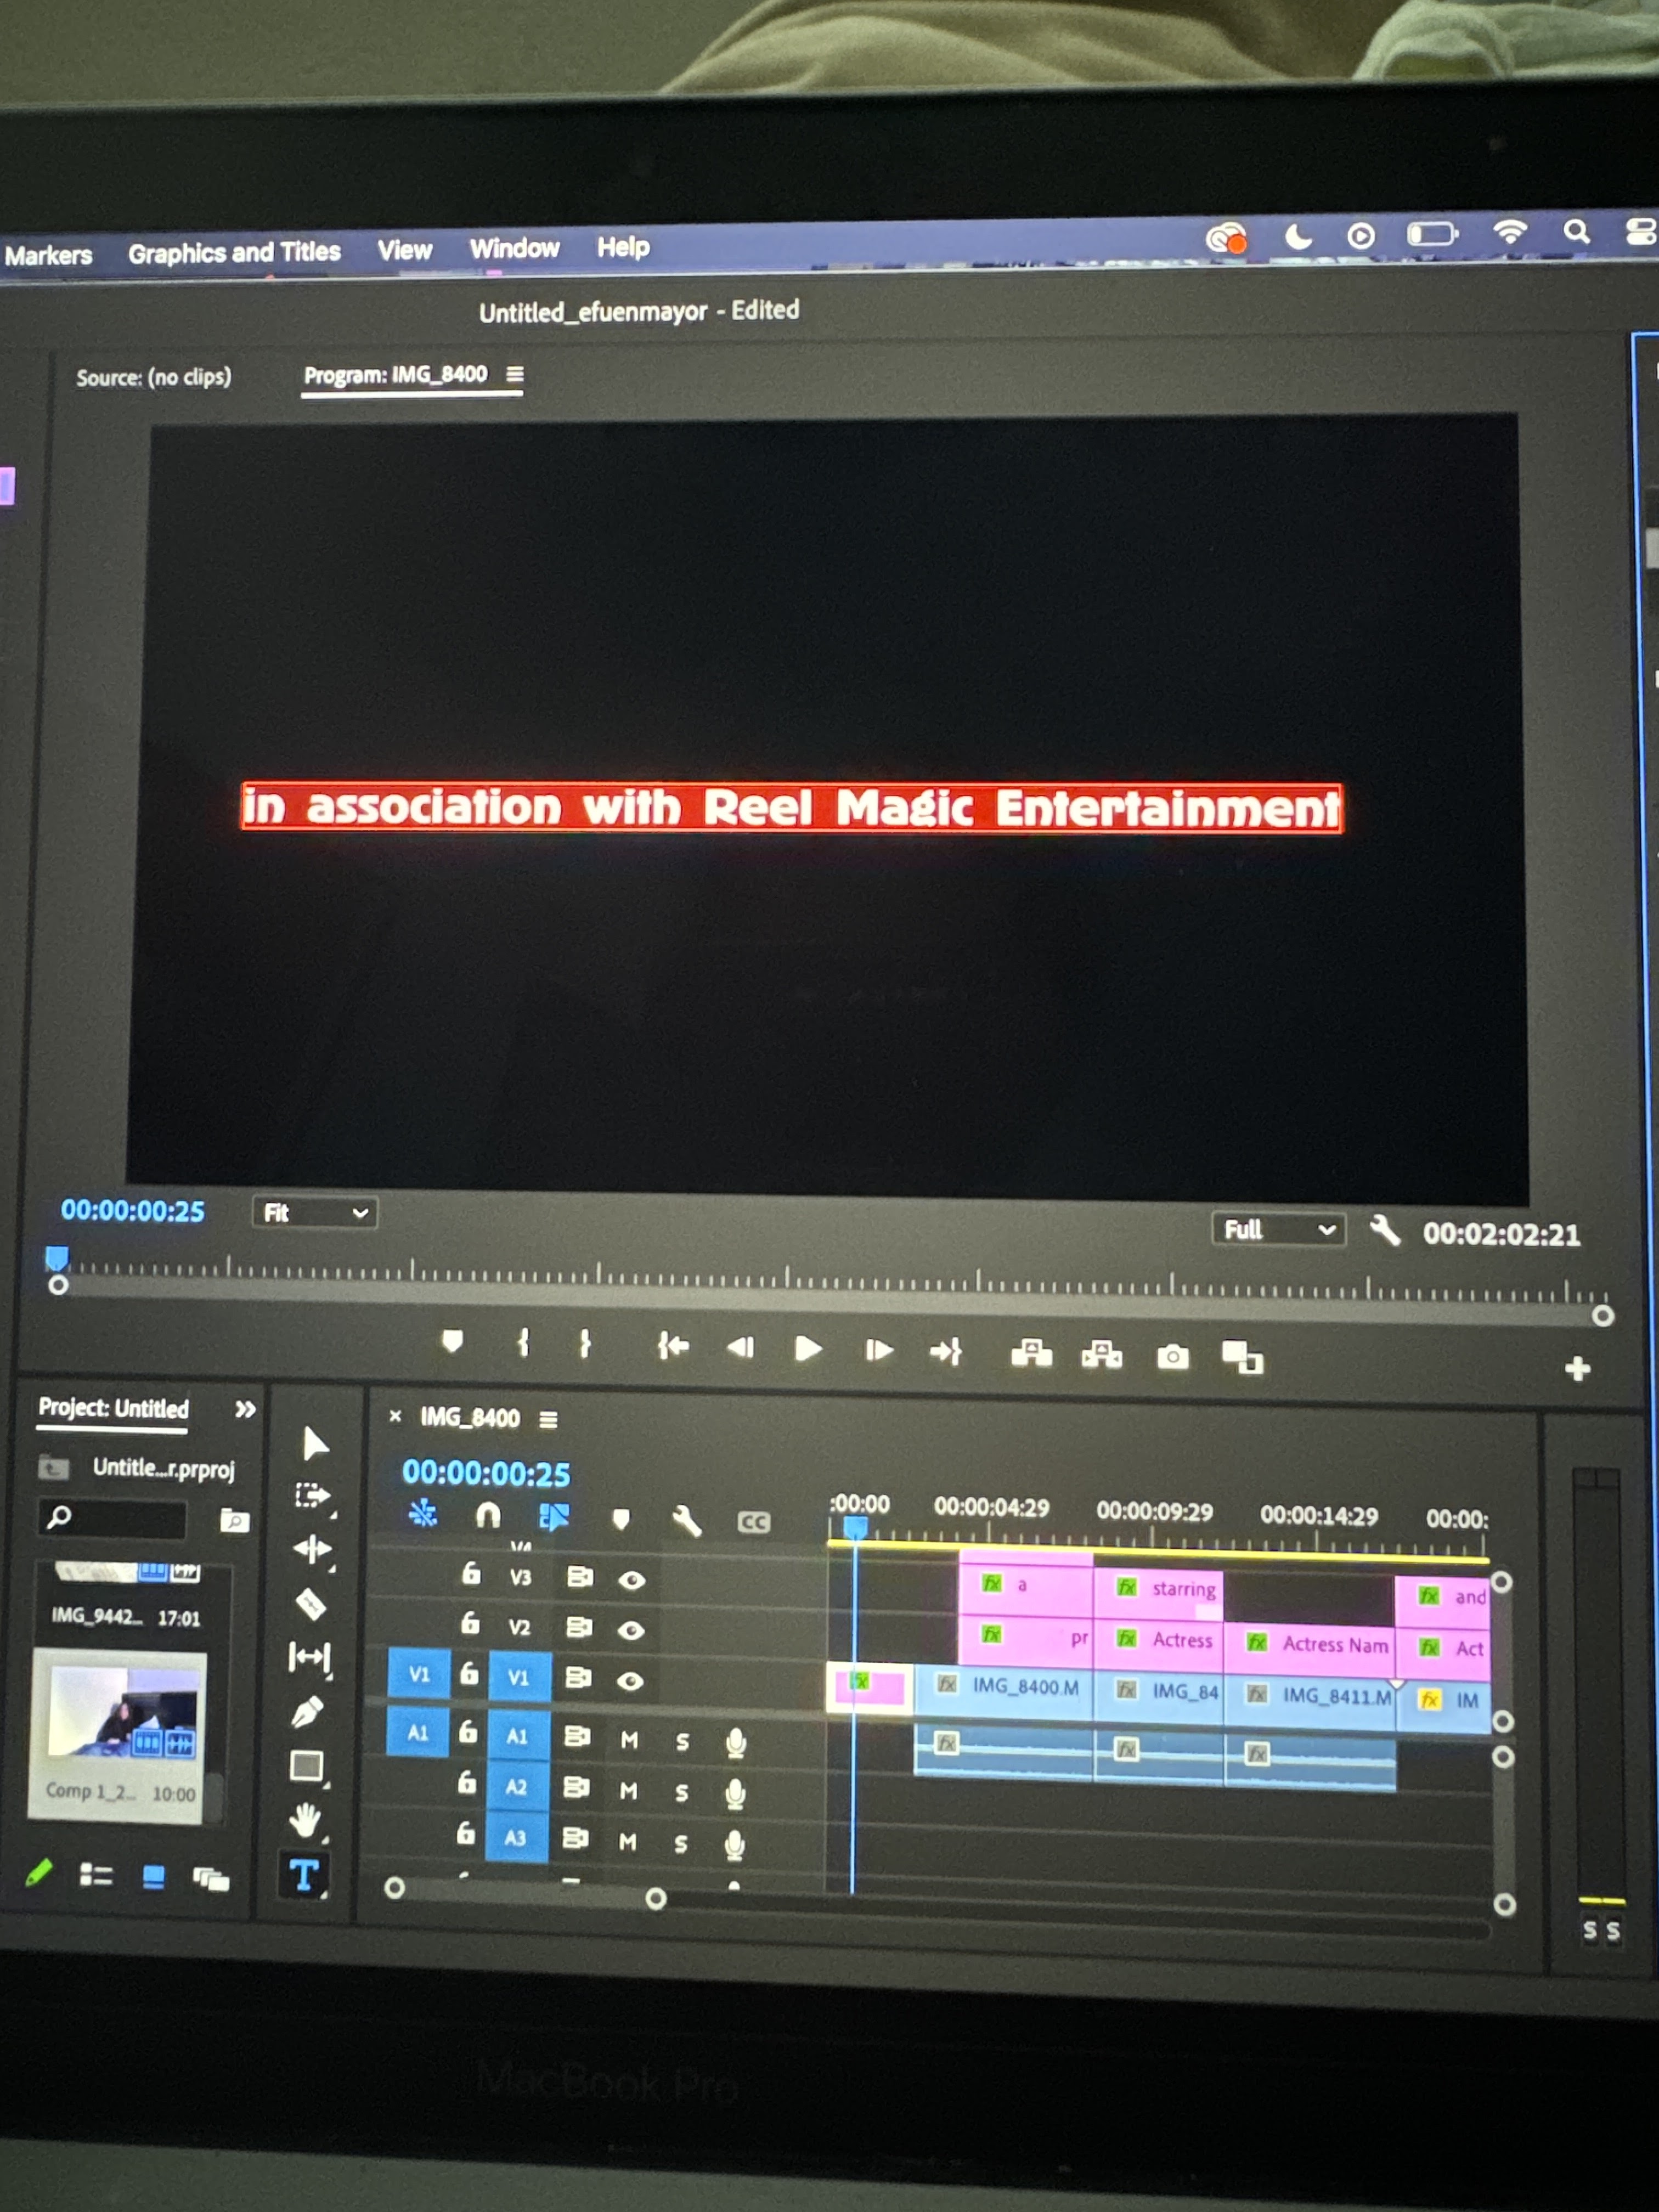The image size is (1659, 2212).
Task: Click Go to Out point
Action: click(x=946, y=1352)
